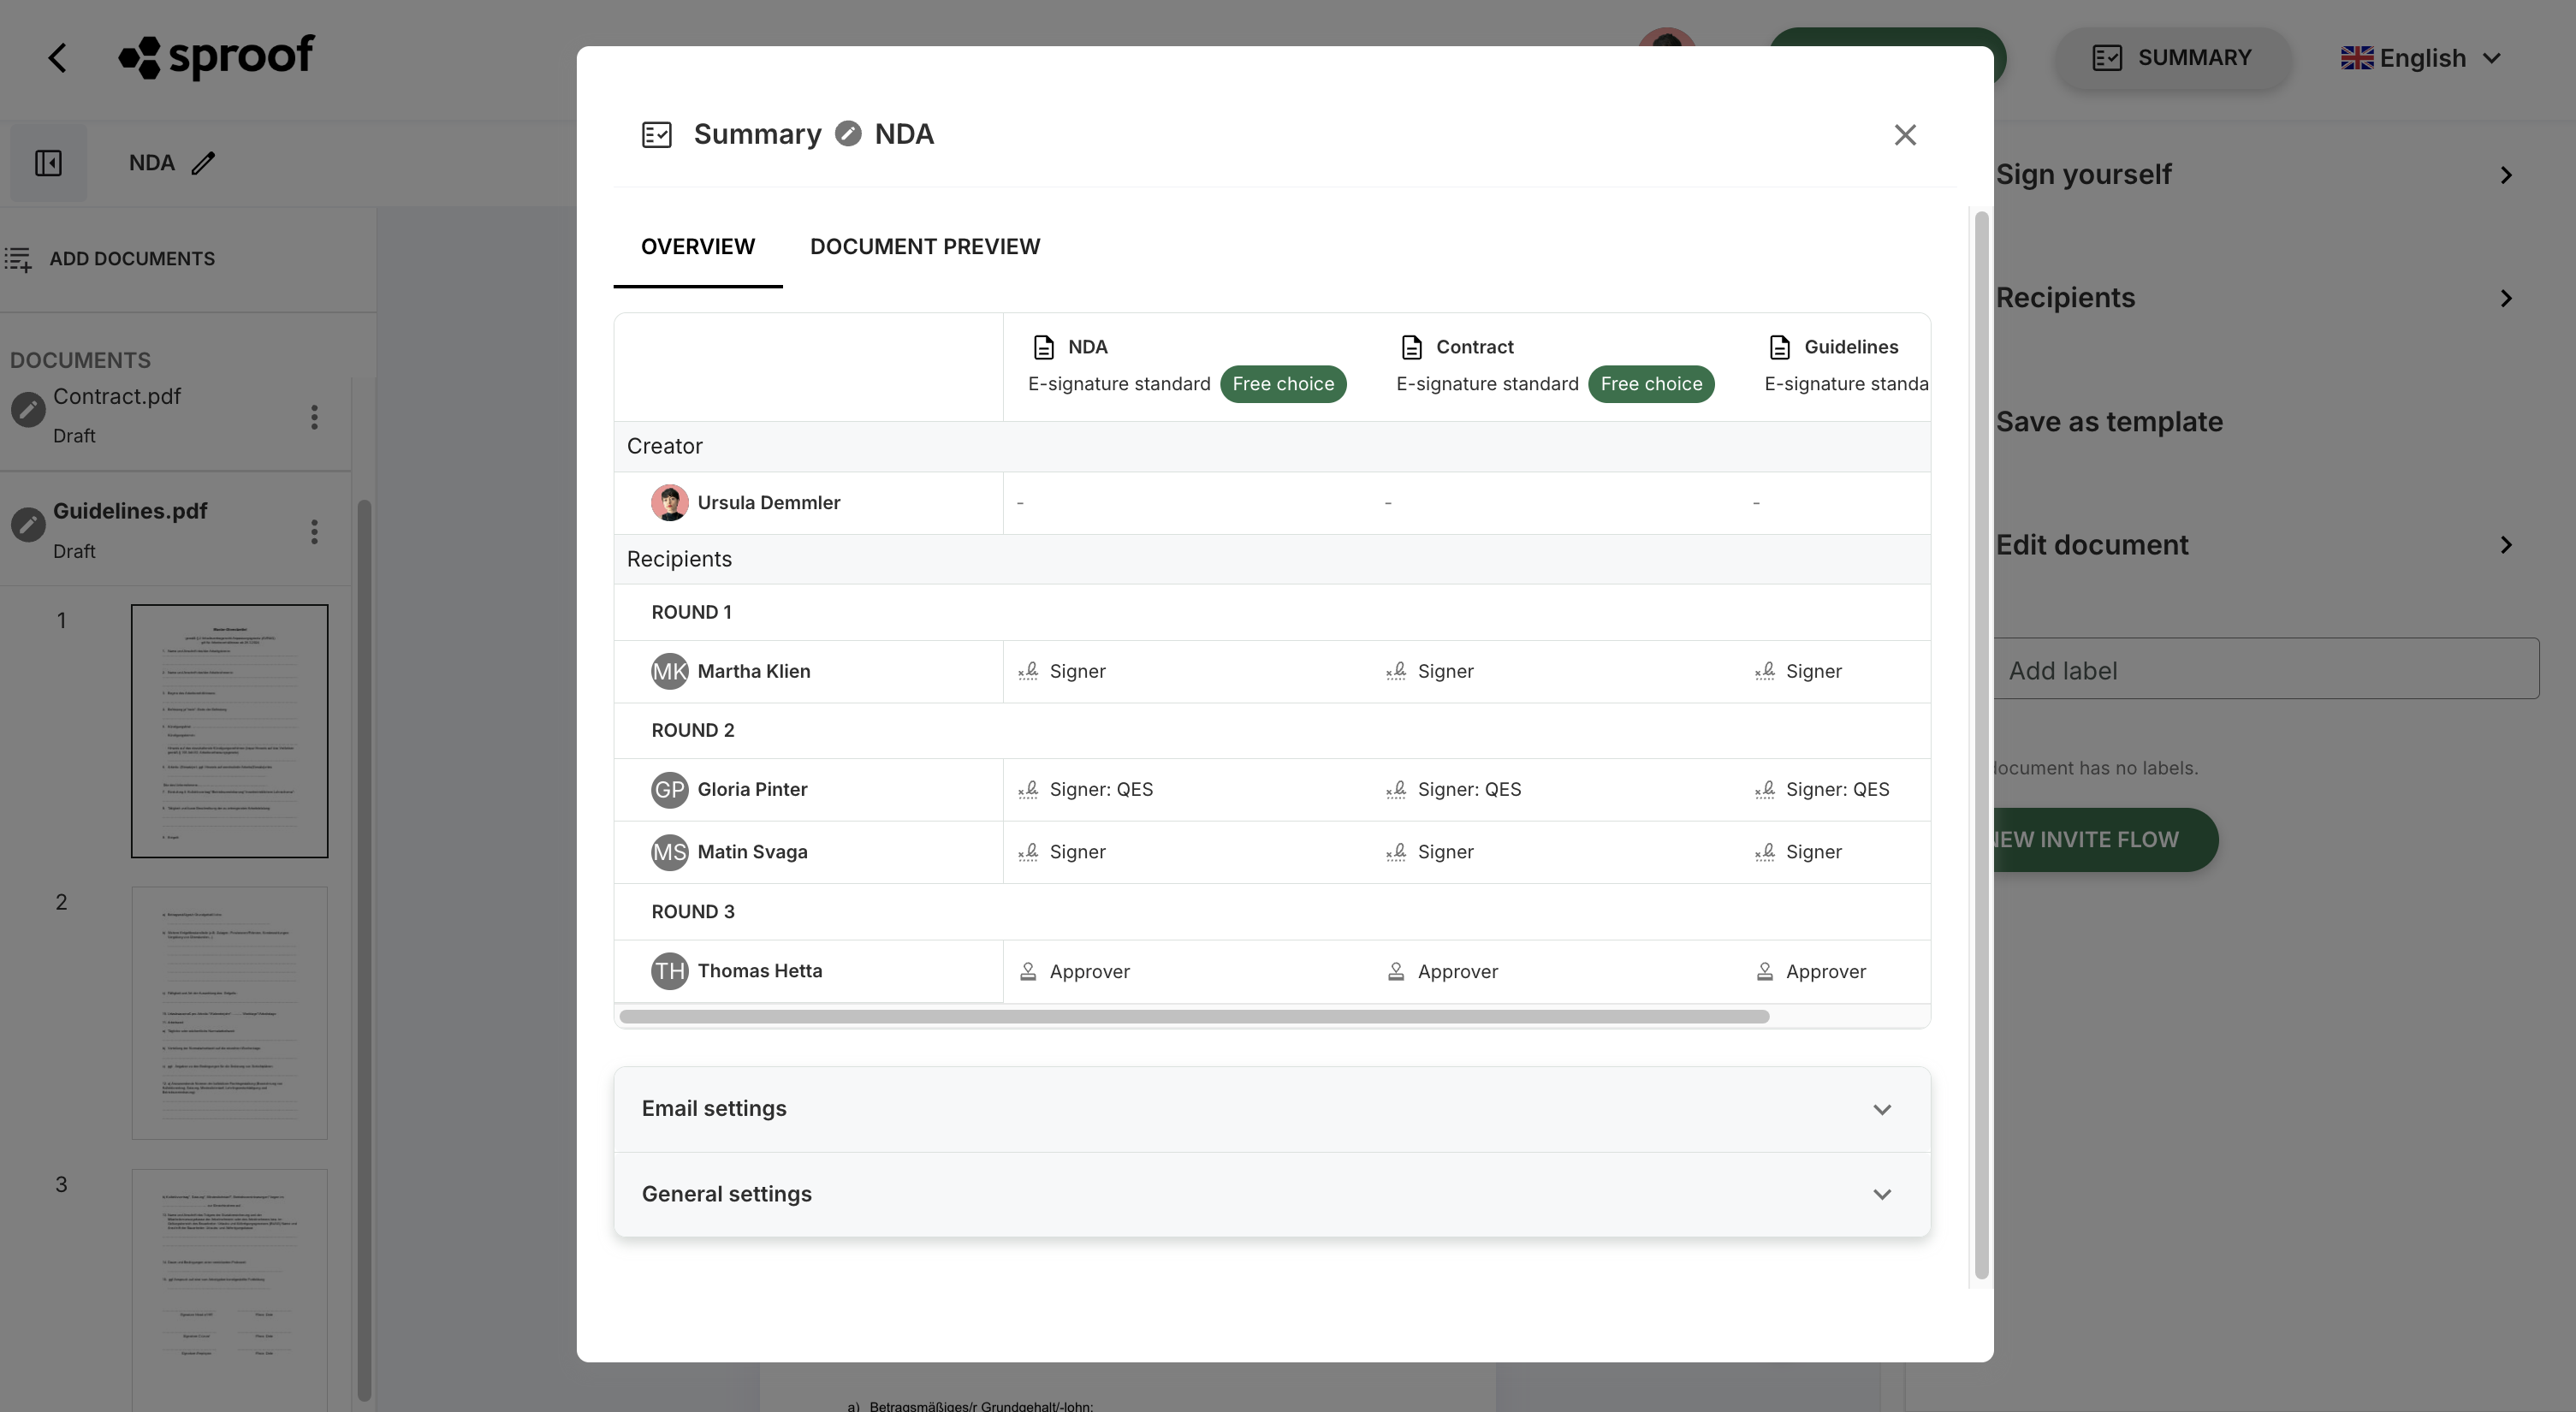The image size is (2576, 1412).
Task: Close the Summary dialog
Action: click(1905, 135)
